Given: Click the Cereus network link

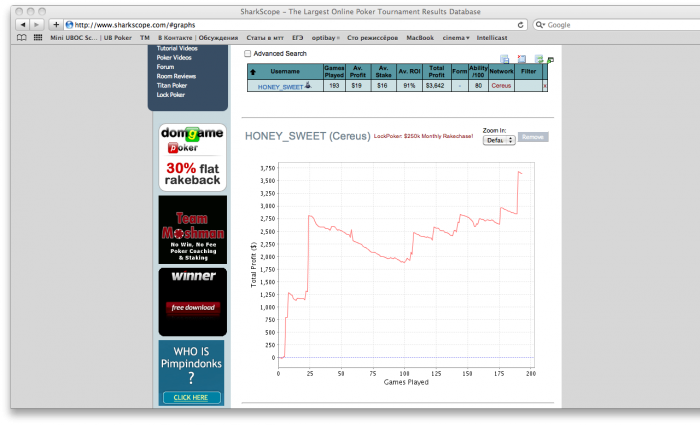Looking at the screenshot, I should [x=501, y=86].
